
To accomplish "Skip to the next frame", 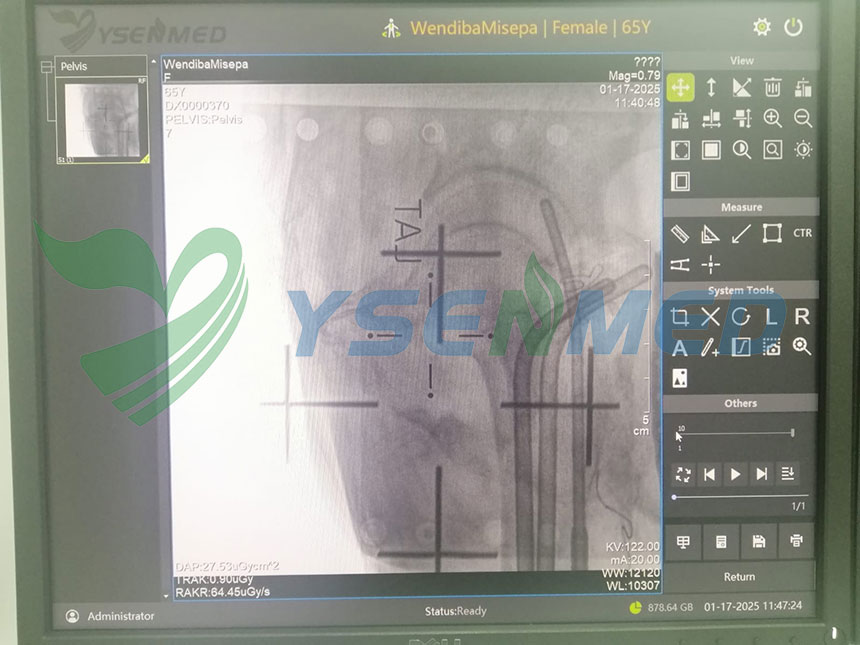I will coord(762,474).
